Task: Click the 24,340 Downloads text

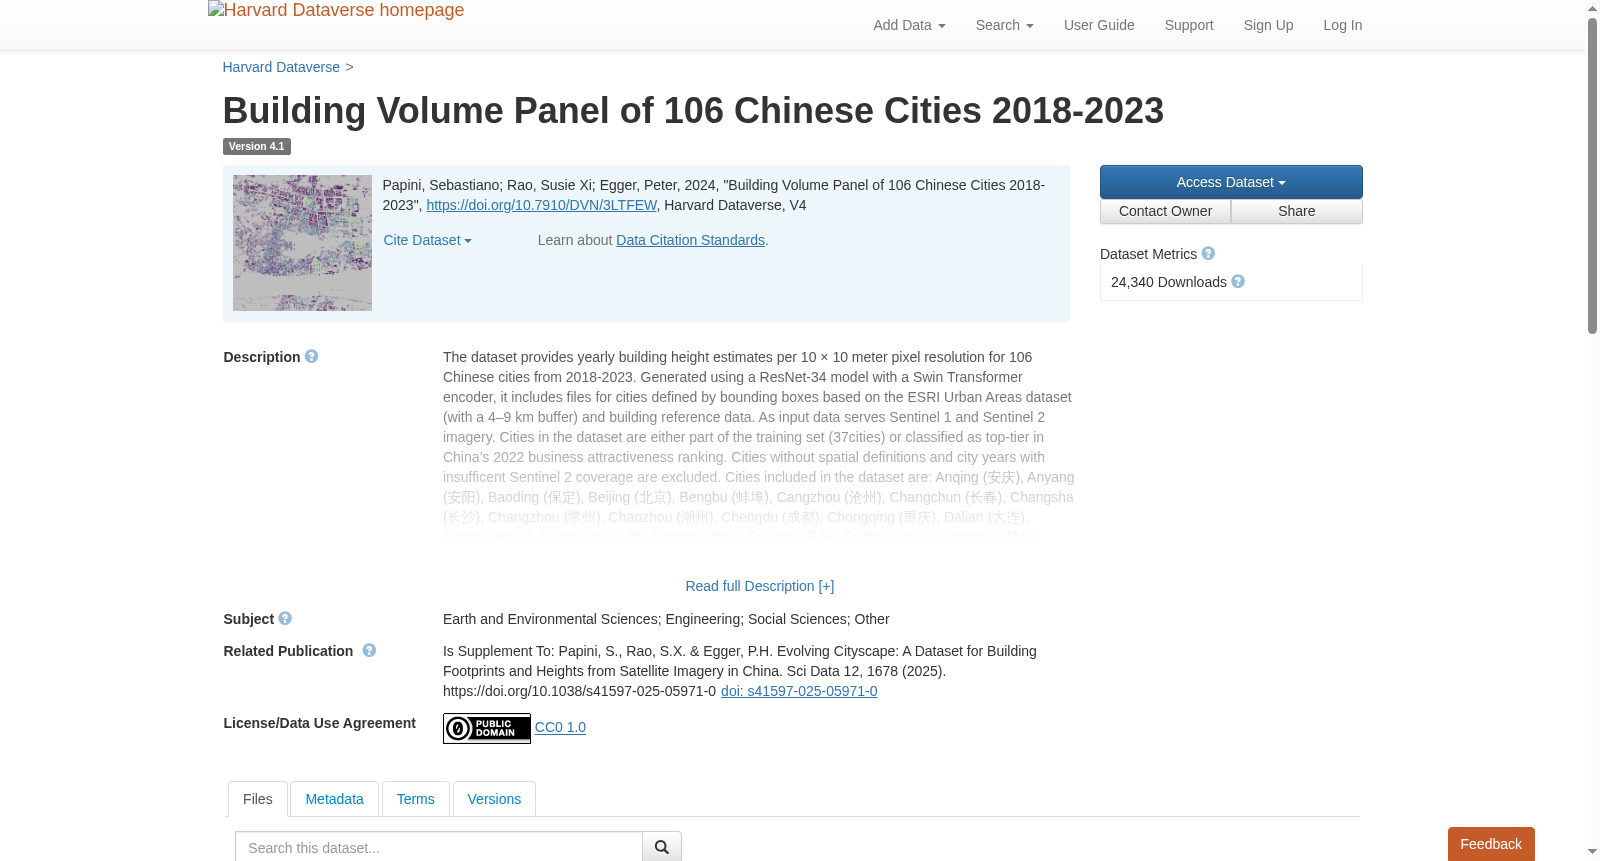Action: point(1168,282)
